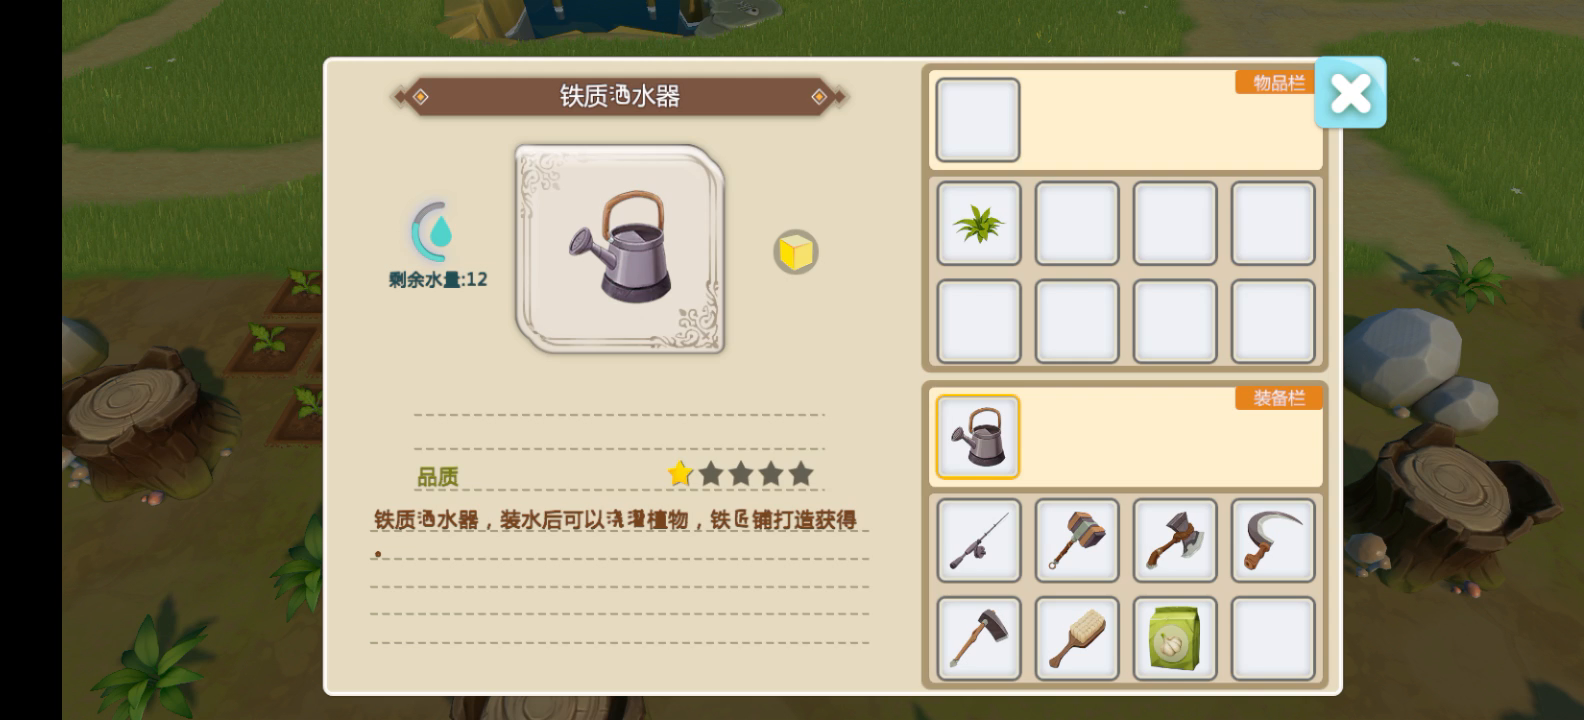The image size is (1584, 720).
Task: Select the hoe tool icon
Action: pyautogui.click(x=978, y=638)
